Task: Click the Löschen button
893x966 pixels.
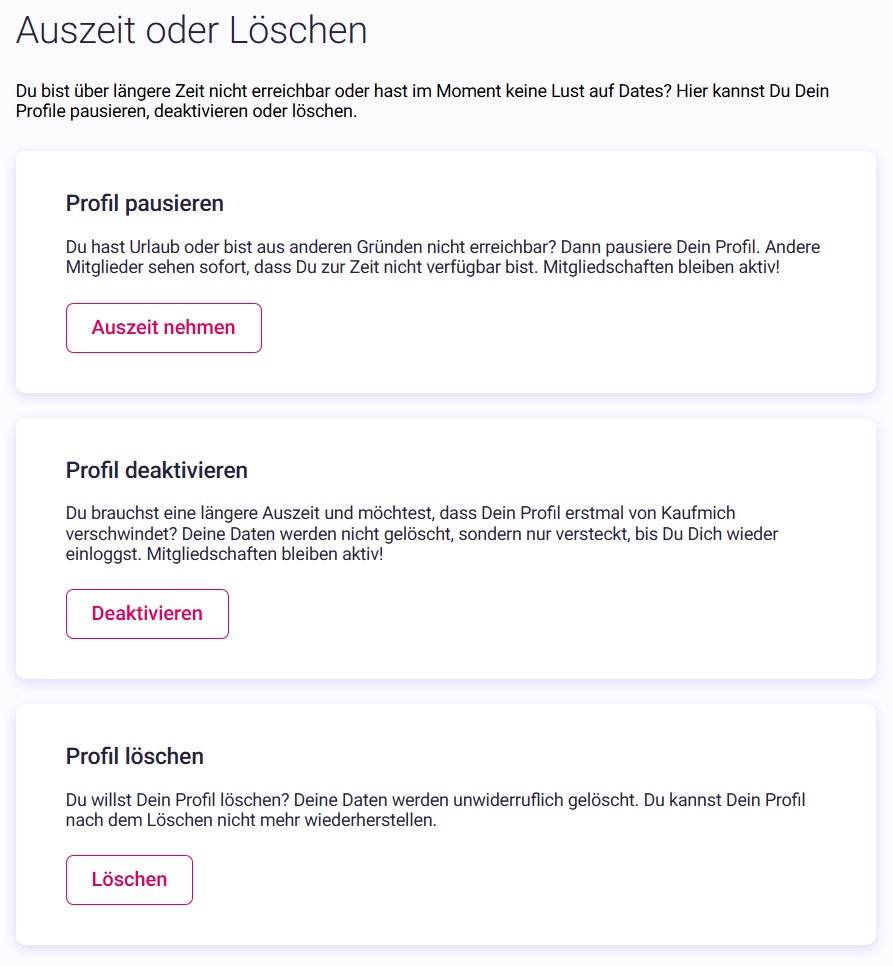Action: pos(129,880)
